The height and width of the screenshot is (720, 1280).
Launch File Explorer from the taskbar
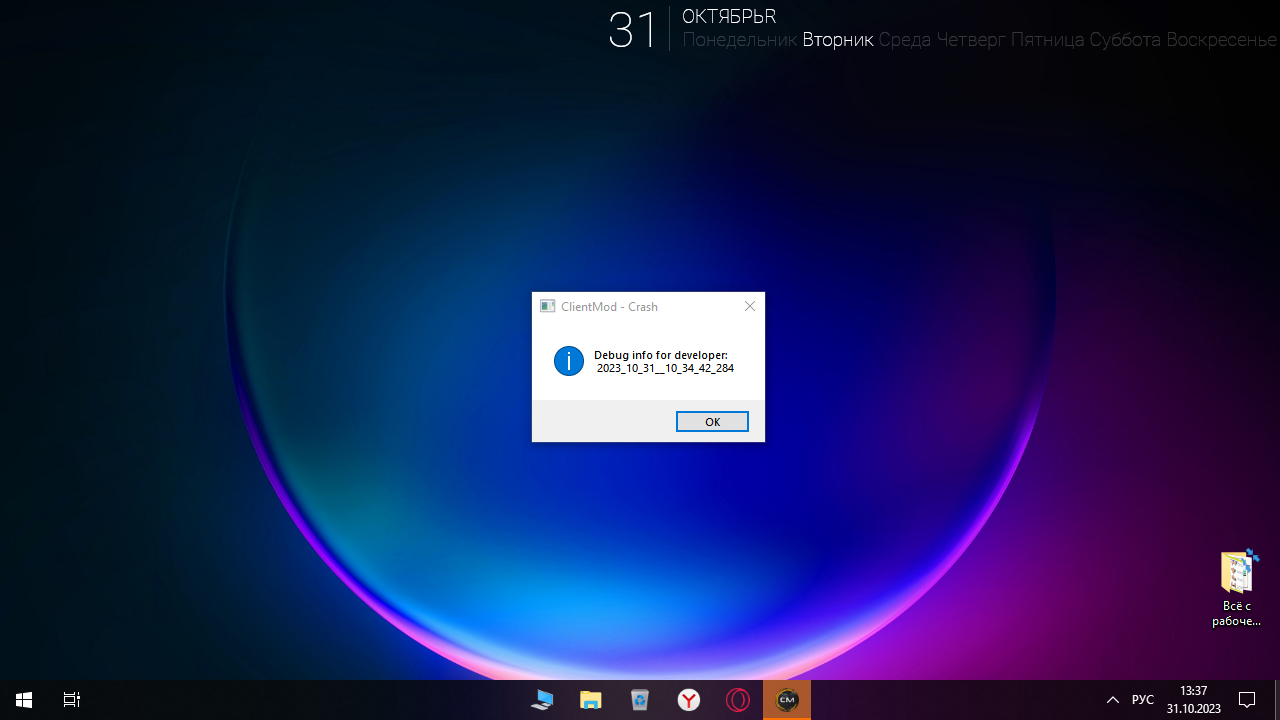coord(591,700)
